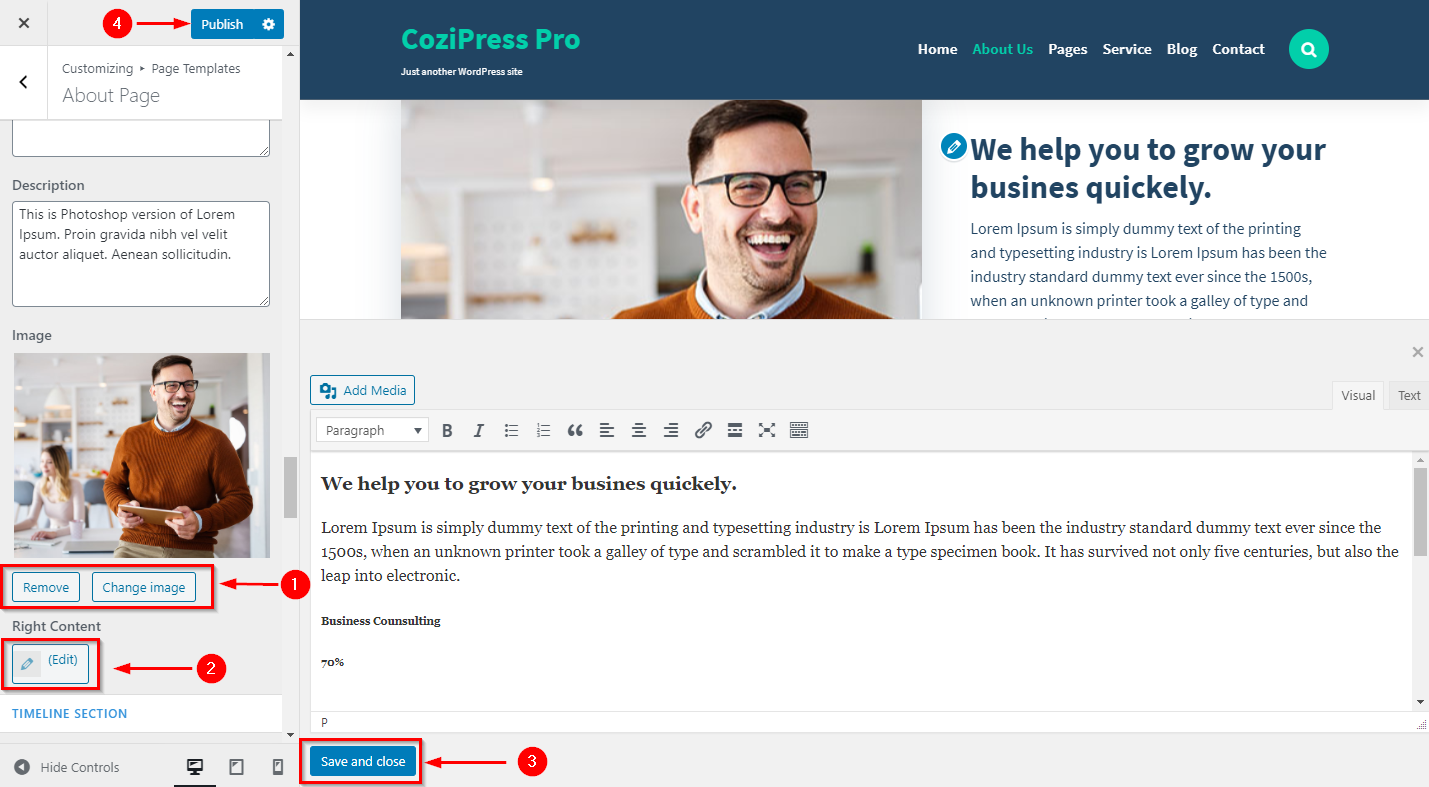
Task: Open the Service menu item
Action: 1127,49
